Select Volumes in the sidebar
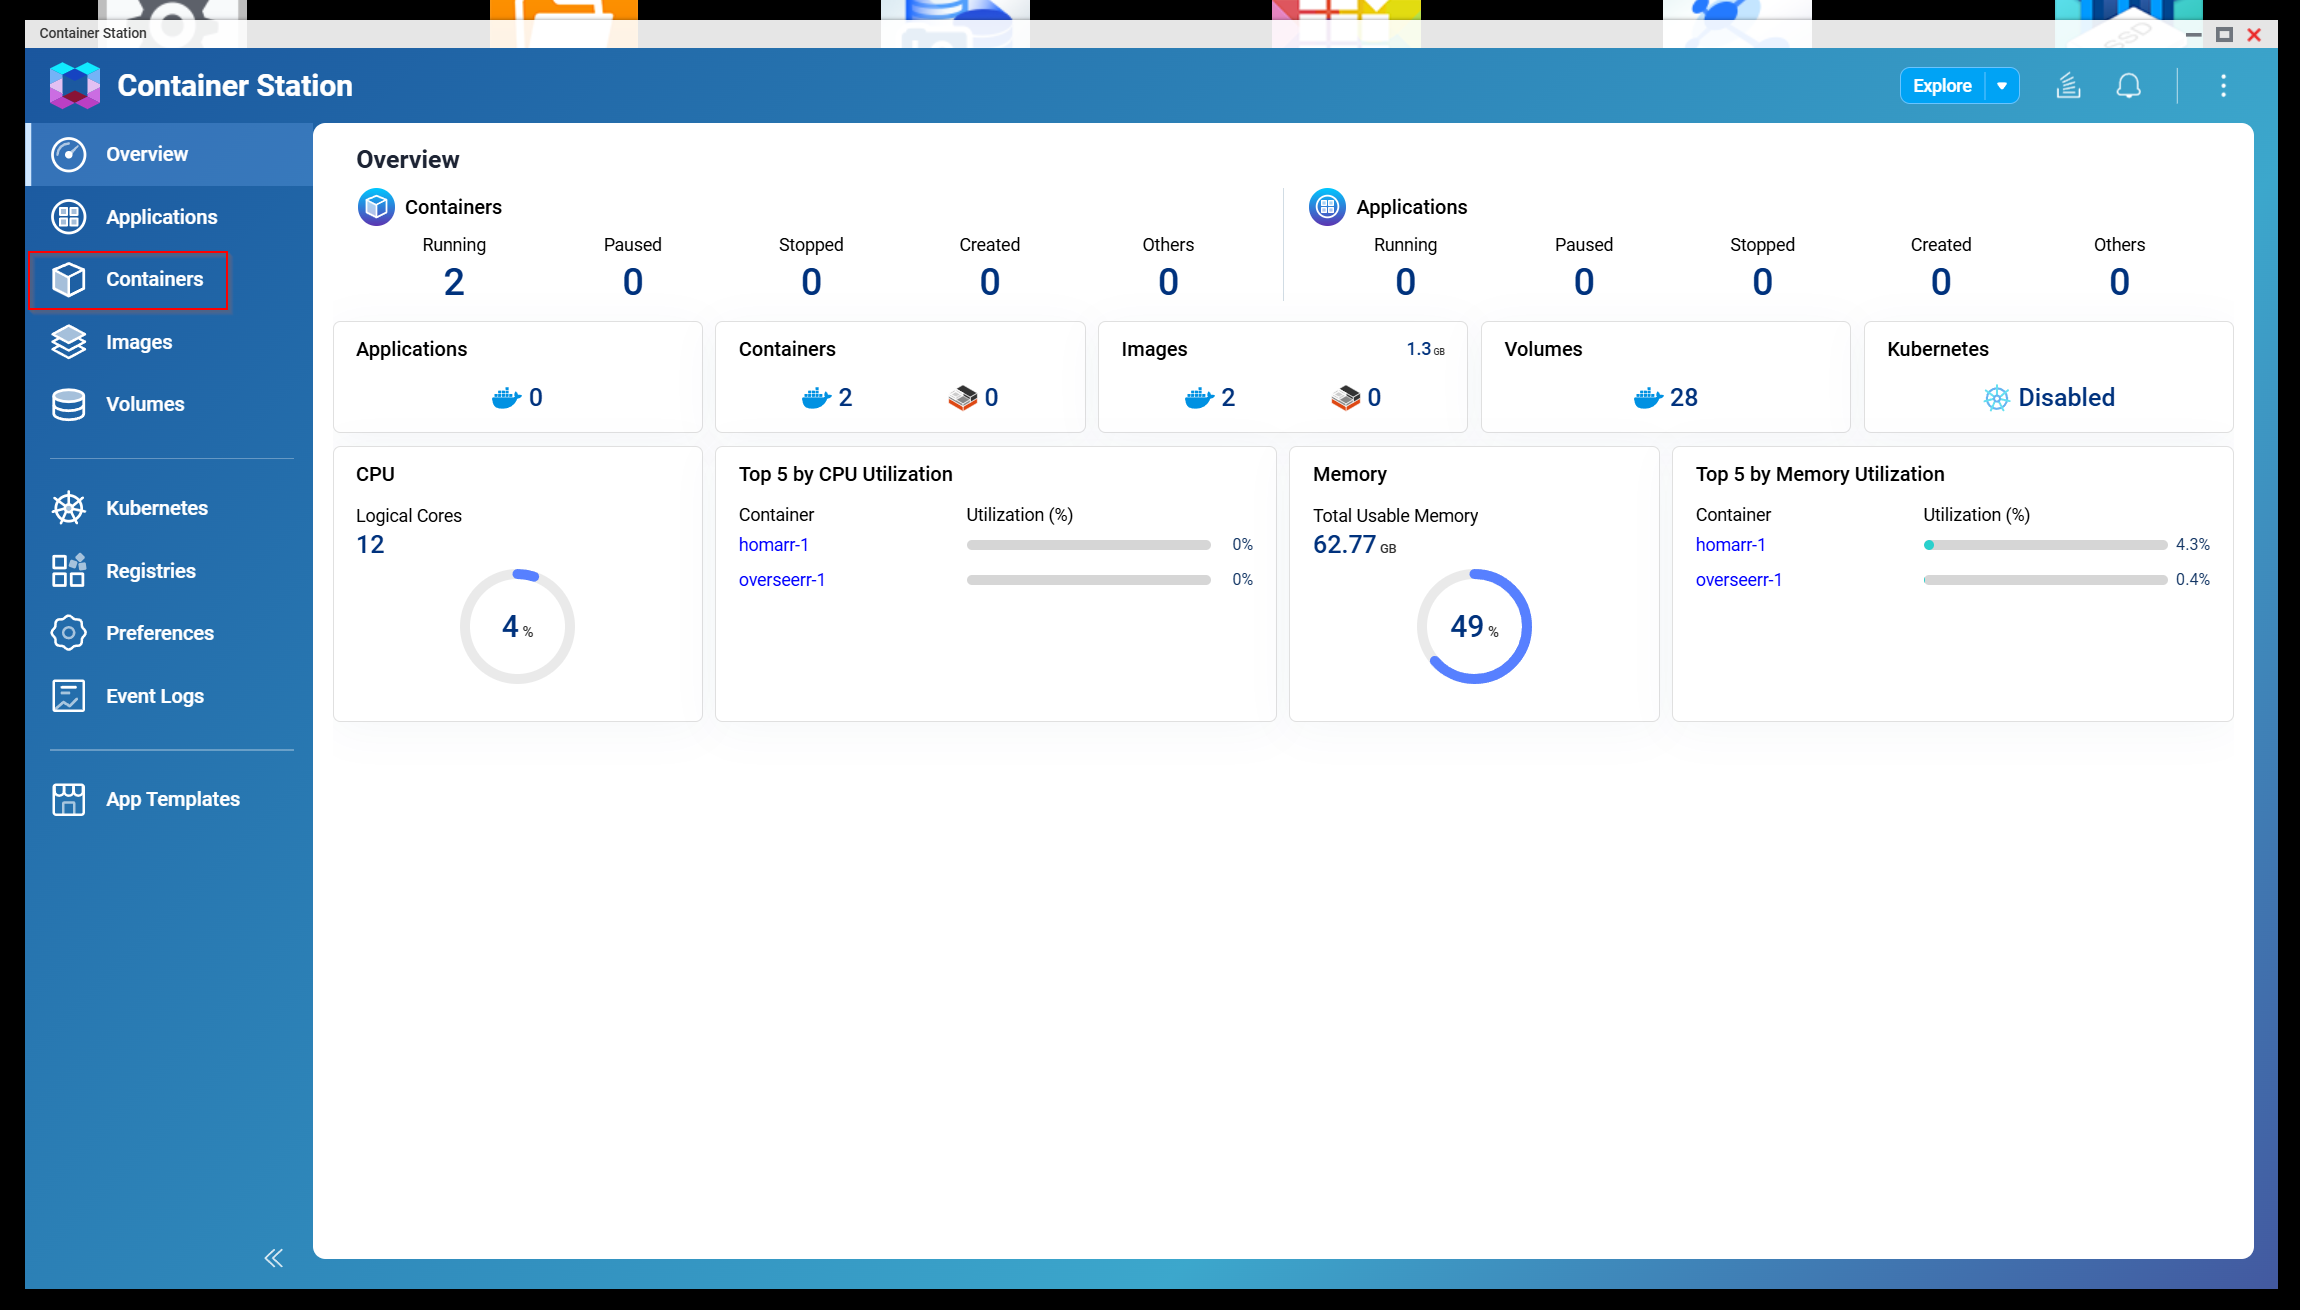The width and height of the screenshot is (2300, 1310). [144, 404]
